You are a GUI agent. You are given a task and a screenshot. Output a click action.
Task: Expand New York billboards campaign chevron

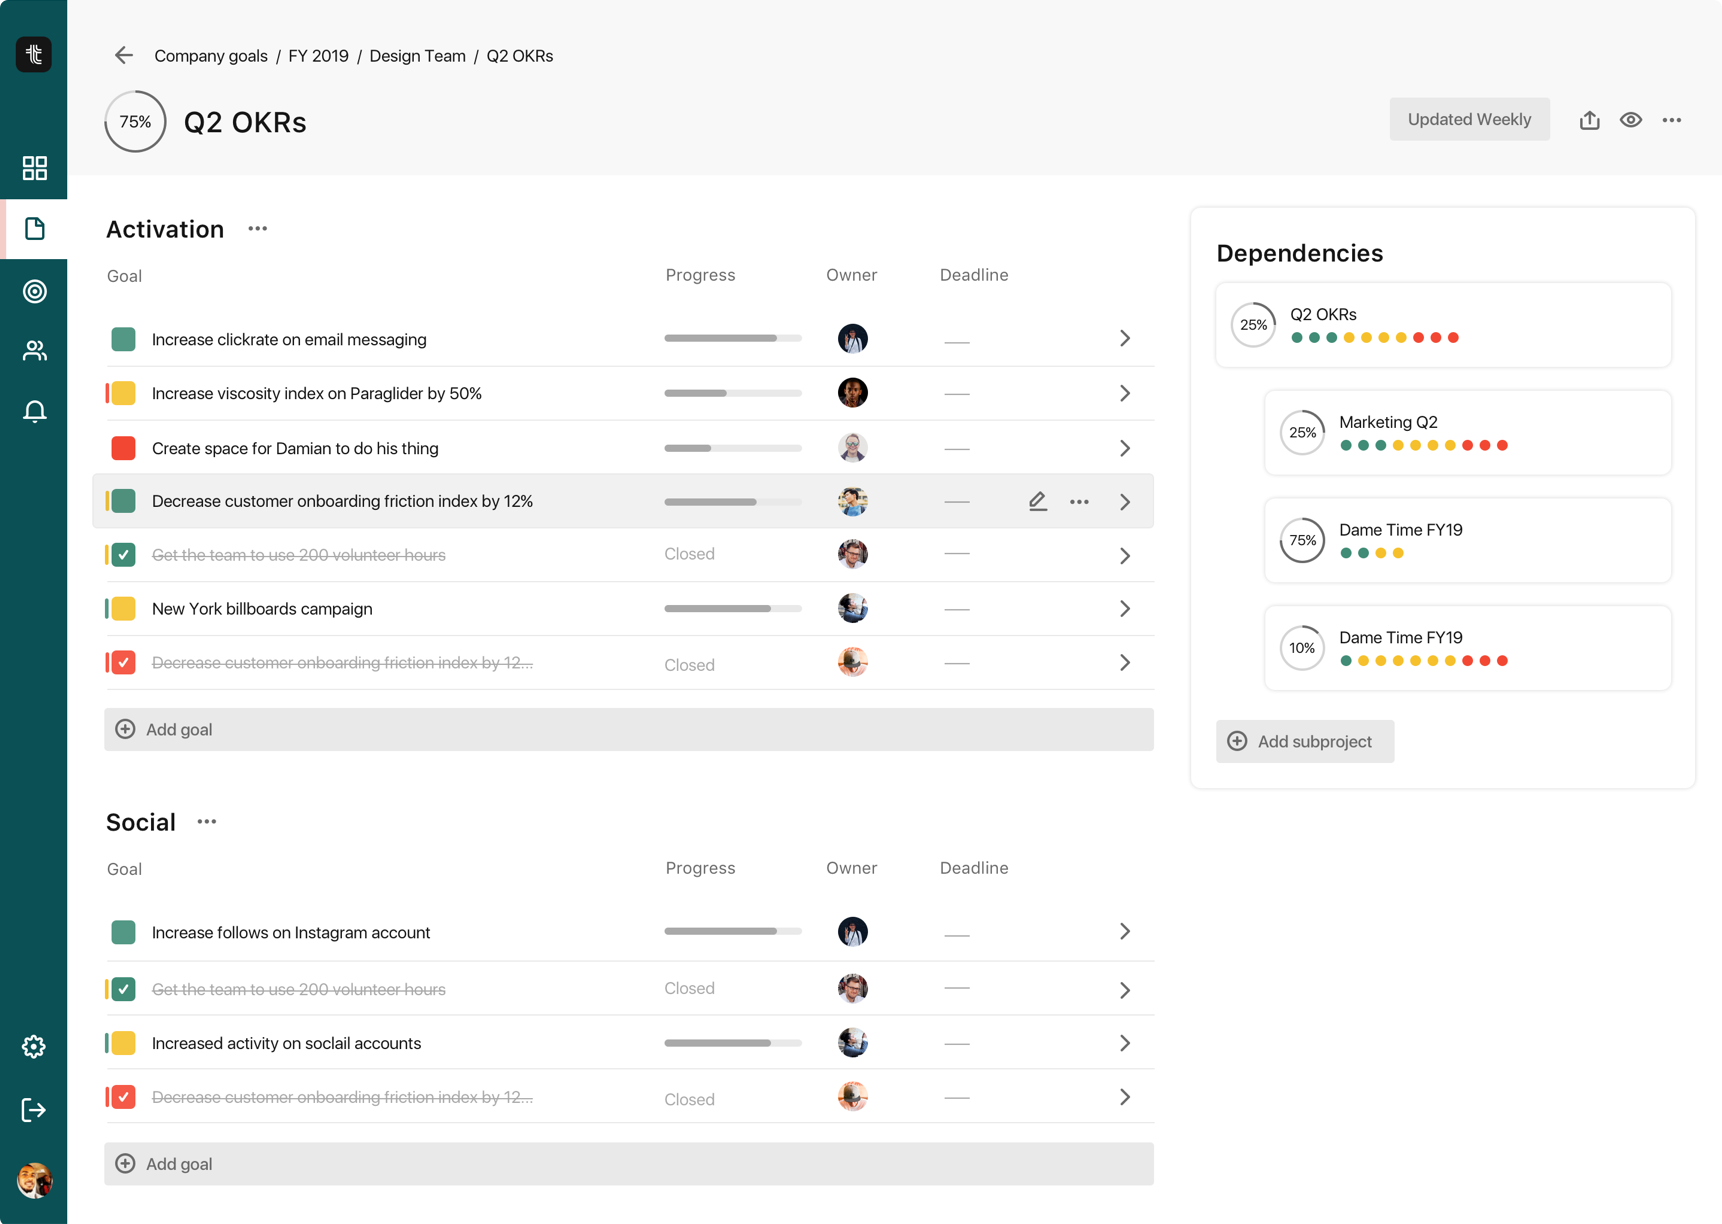[x=1125, y=609]
